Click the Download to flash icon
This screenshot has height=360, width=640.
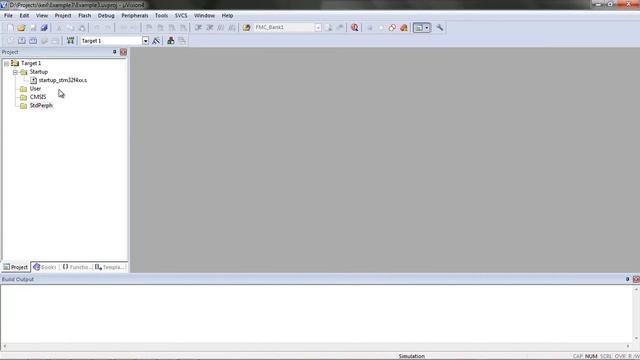coord(71,41)
